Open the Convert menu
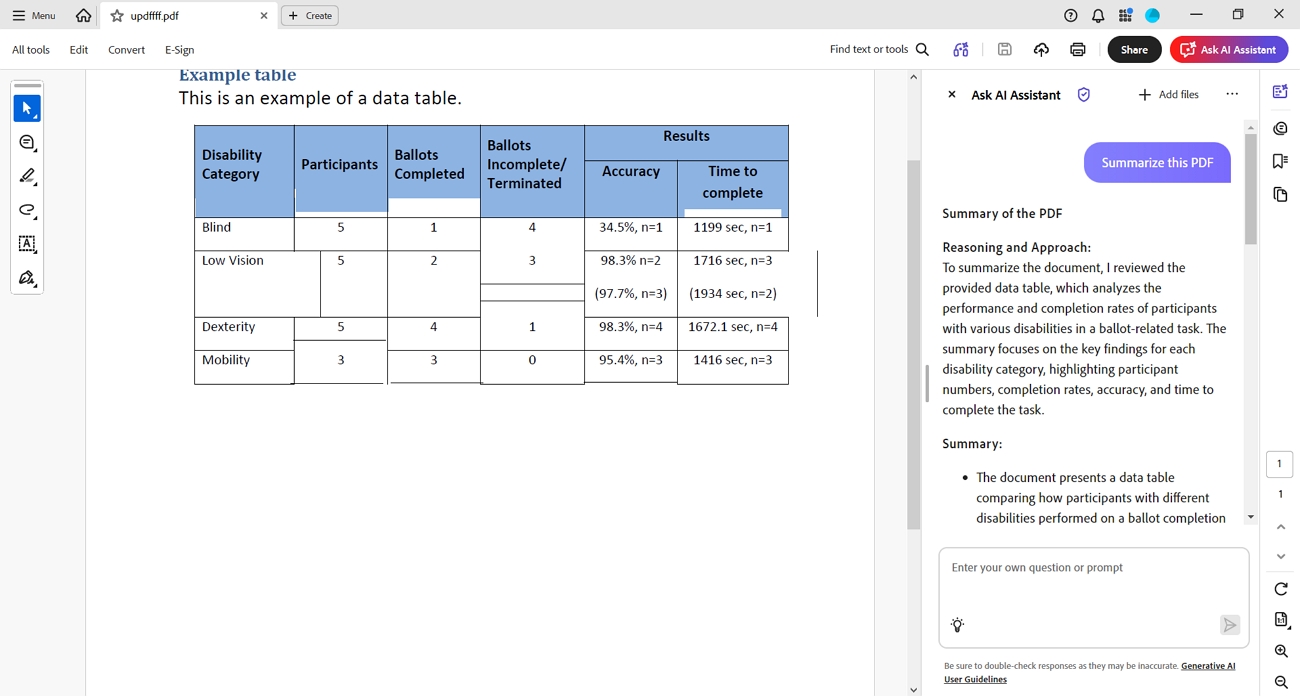Screen dimensions: 1300x696 click(127, 49)
